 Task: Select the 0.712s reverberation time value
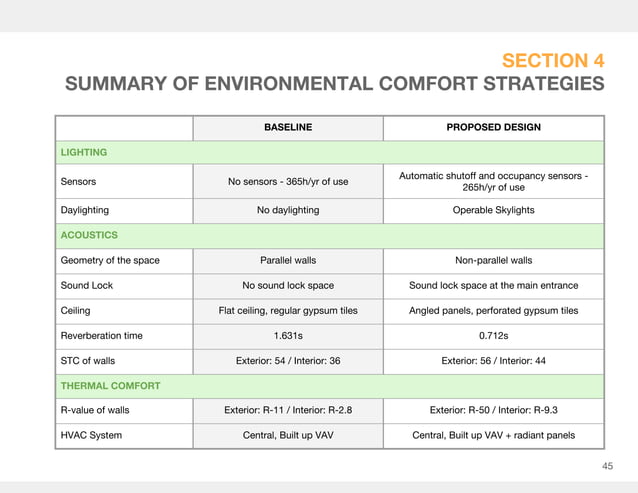(494, 336)
